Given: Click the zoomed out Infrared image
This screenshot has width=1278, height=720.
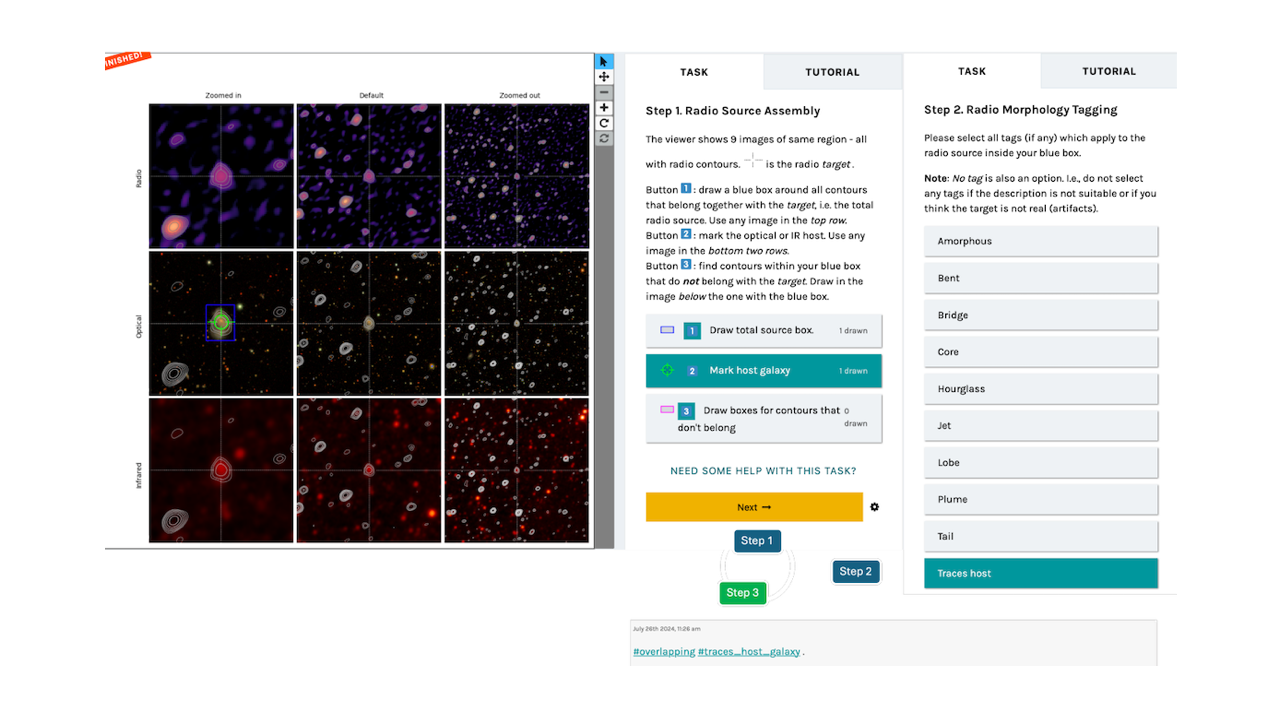Looking at the screenshot, I should tap(516, 470).
